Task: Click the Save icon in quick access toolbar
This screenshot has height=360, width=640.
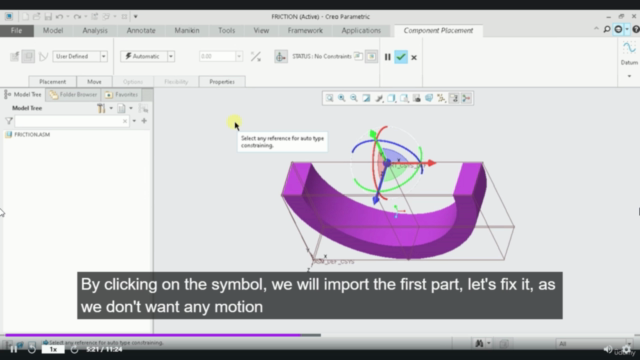Action: pos(48,17)
